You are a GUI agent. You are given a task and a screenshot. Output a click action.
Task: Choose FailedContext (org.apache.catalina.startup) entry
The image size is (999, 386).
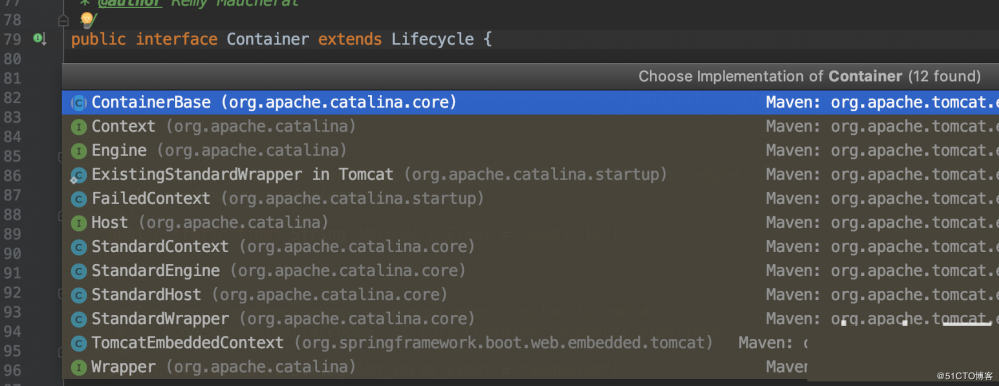click(530, 199)
